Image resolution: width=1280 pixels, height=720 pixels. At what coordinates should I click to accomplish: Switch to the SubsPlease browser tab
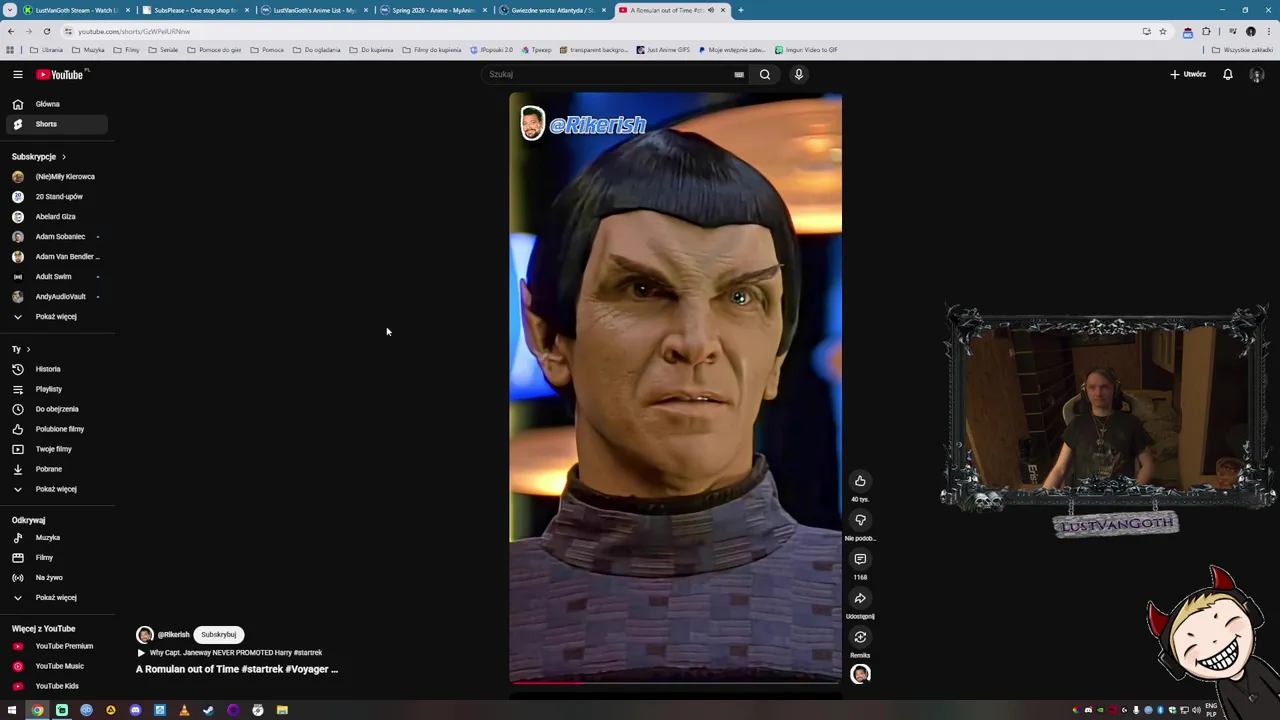point(195,10)
